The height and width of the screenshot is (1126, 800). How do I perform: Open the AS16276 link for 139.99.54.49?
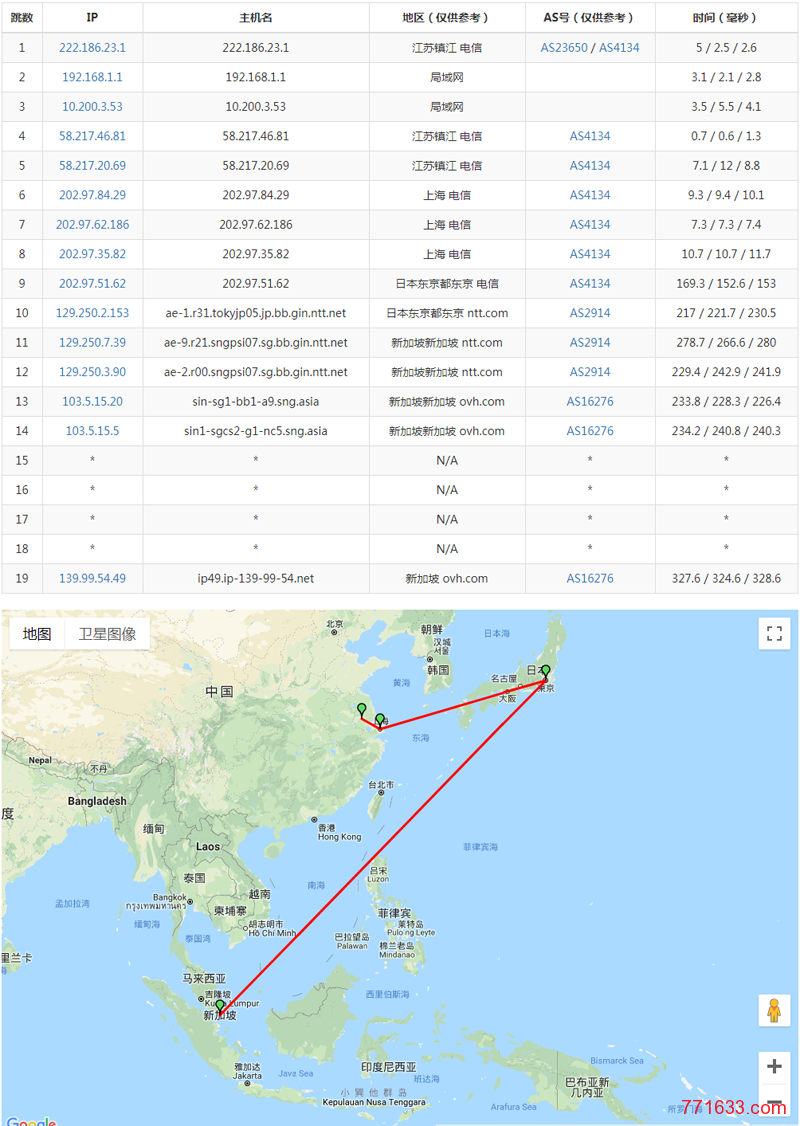click(x=590, y=578)
